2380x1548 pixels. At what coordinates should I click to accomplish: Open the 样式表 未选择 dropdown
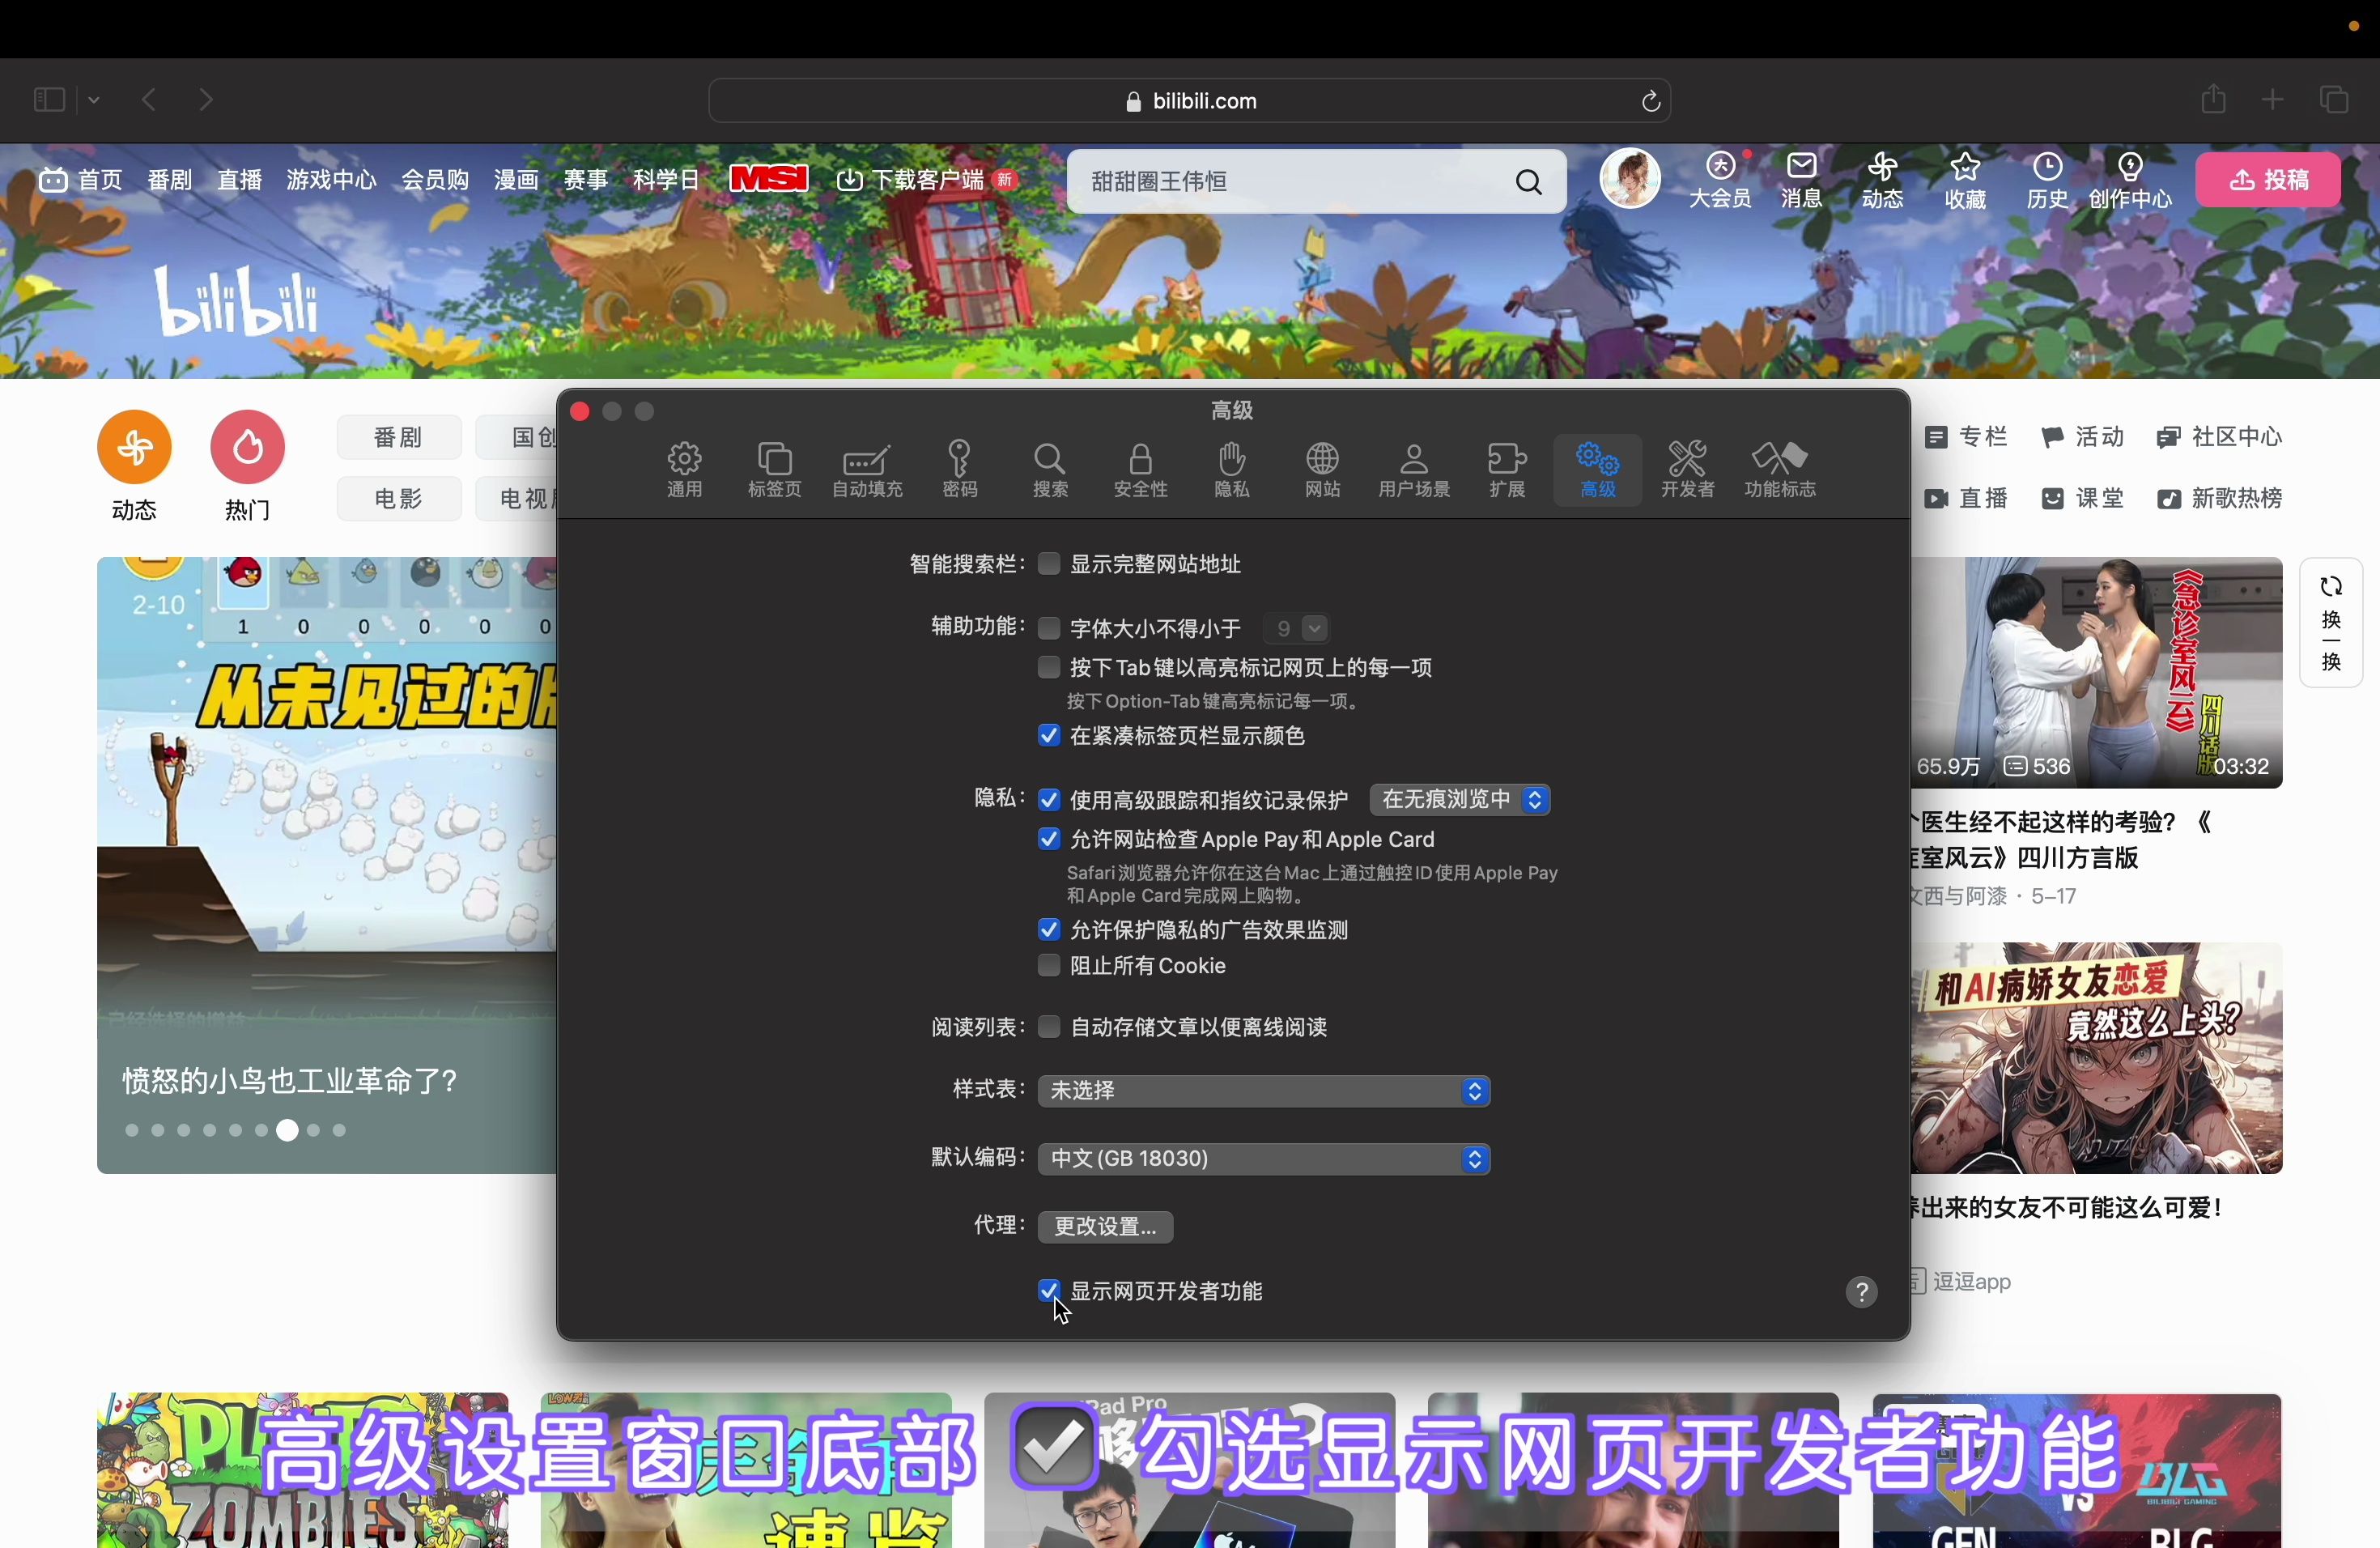coord(1264,1091)
